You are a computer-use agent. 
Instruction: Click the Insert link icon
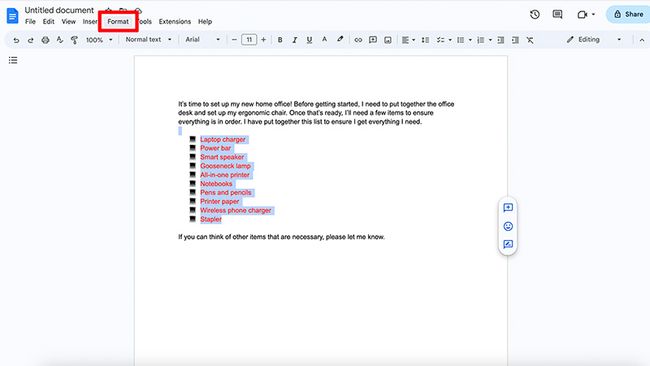point(358,40)
